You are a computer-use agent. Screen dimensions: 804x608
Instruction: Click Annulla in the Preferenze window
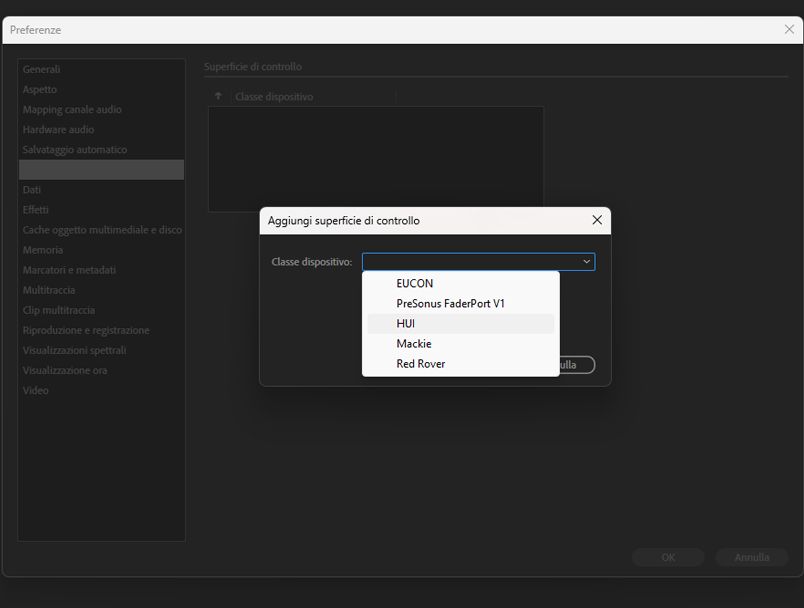752,557
